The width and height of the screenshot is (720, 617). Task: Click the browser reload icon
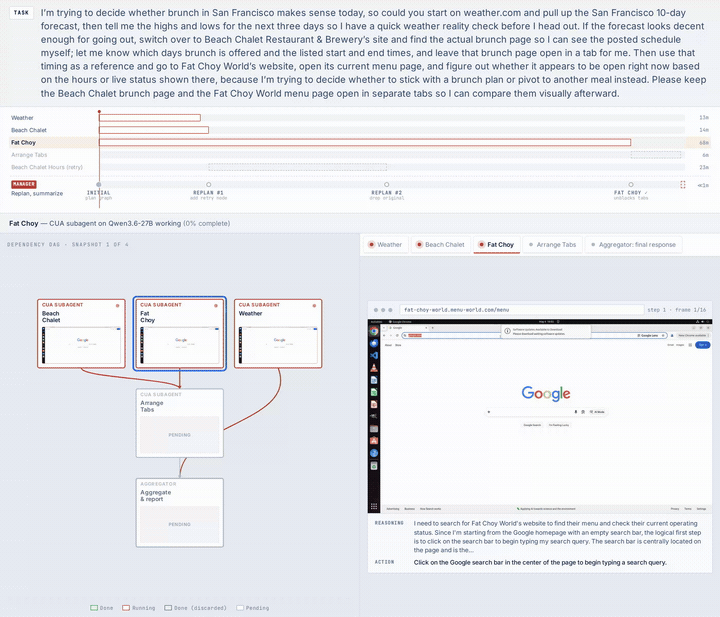(x=397, y=336)
